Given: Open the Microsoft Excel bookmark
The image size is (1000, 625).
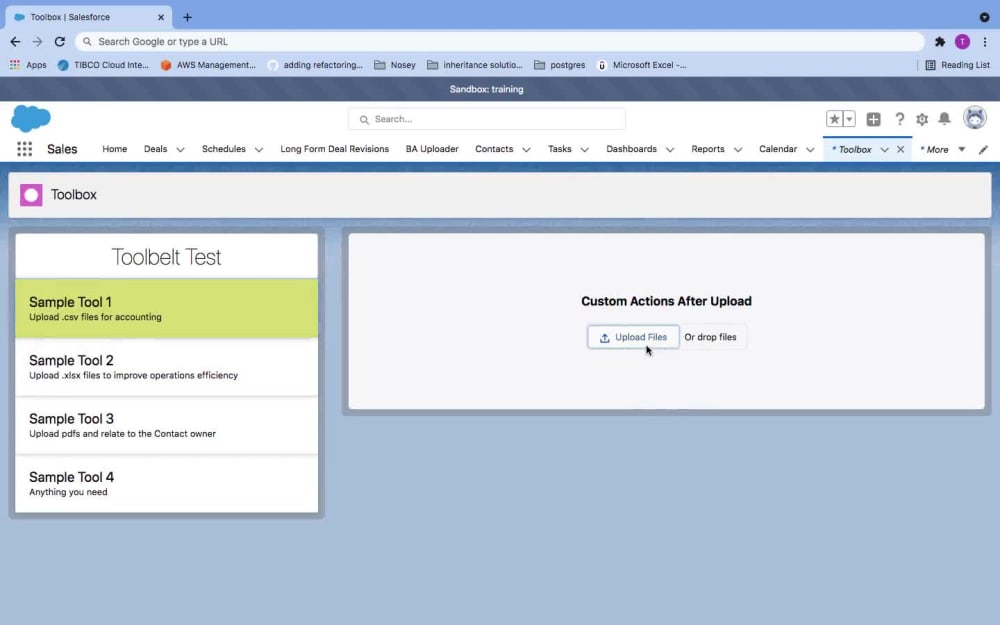Looking at the screenshot, I should (x=642, y=65).
